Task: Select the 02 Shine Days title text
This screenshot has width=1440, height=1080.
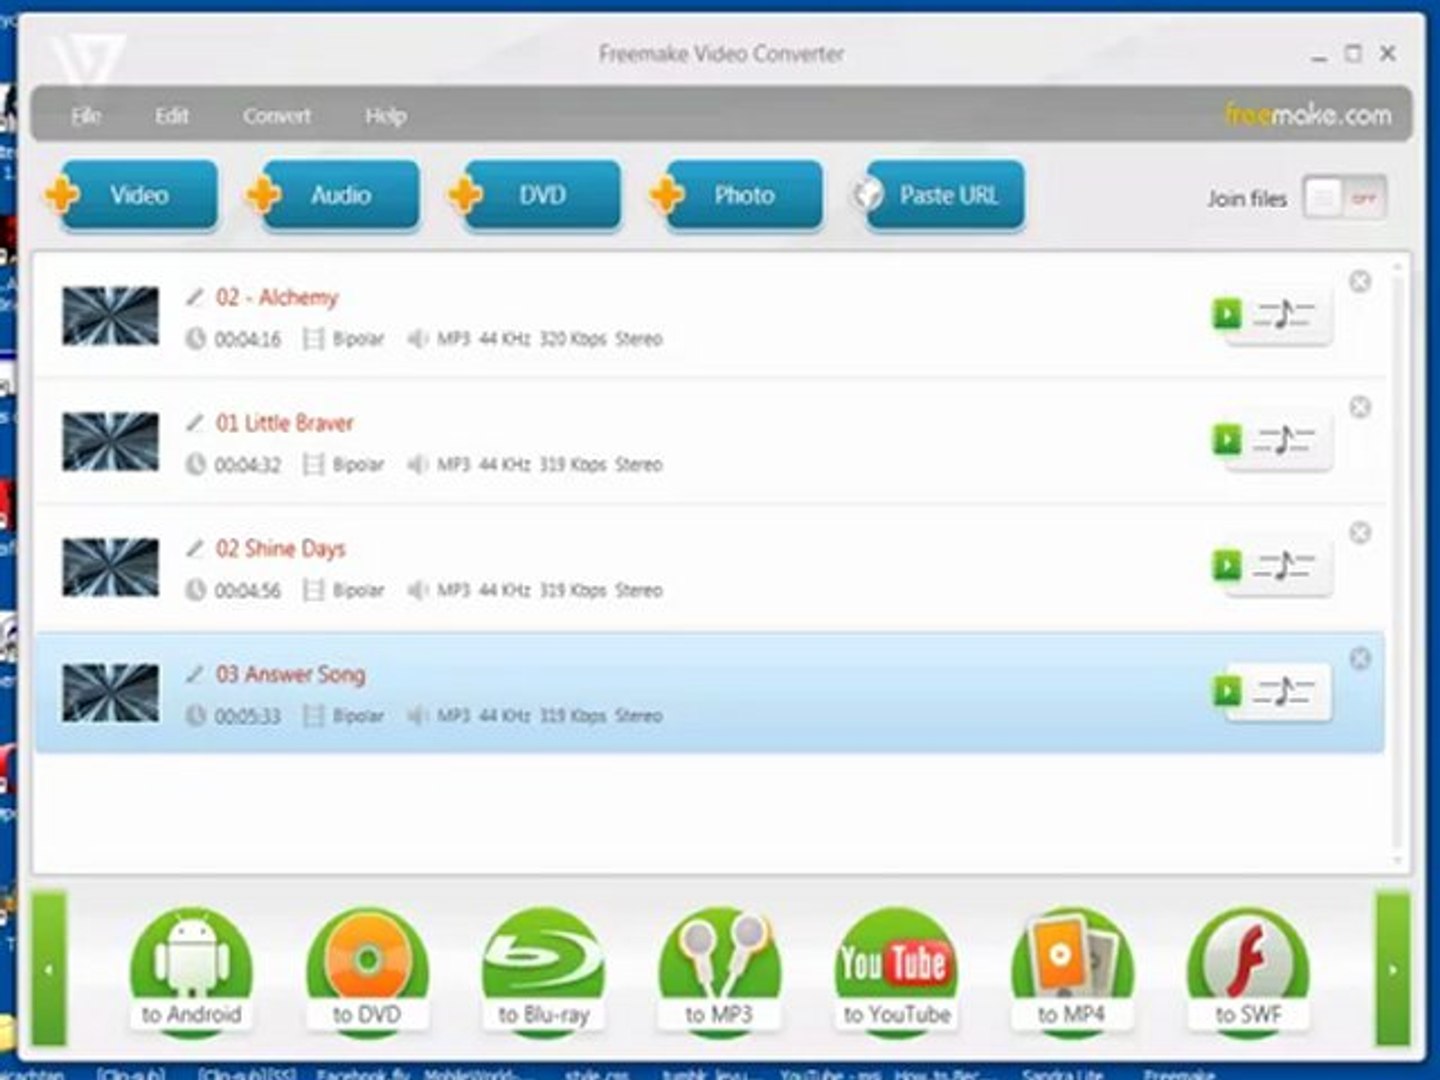Action: click(x=281, y=549)
